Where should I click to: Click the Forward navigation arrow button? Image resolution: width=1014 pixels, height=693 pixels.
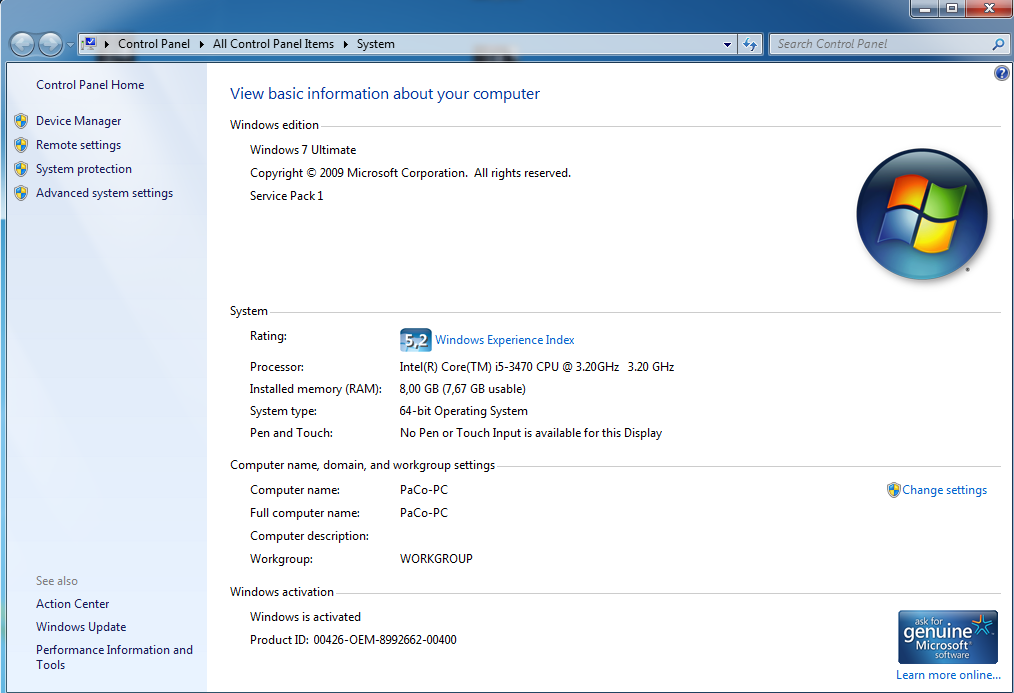pos(50,44)
